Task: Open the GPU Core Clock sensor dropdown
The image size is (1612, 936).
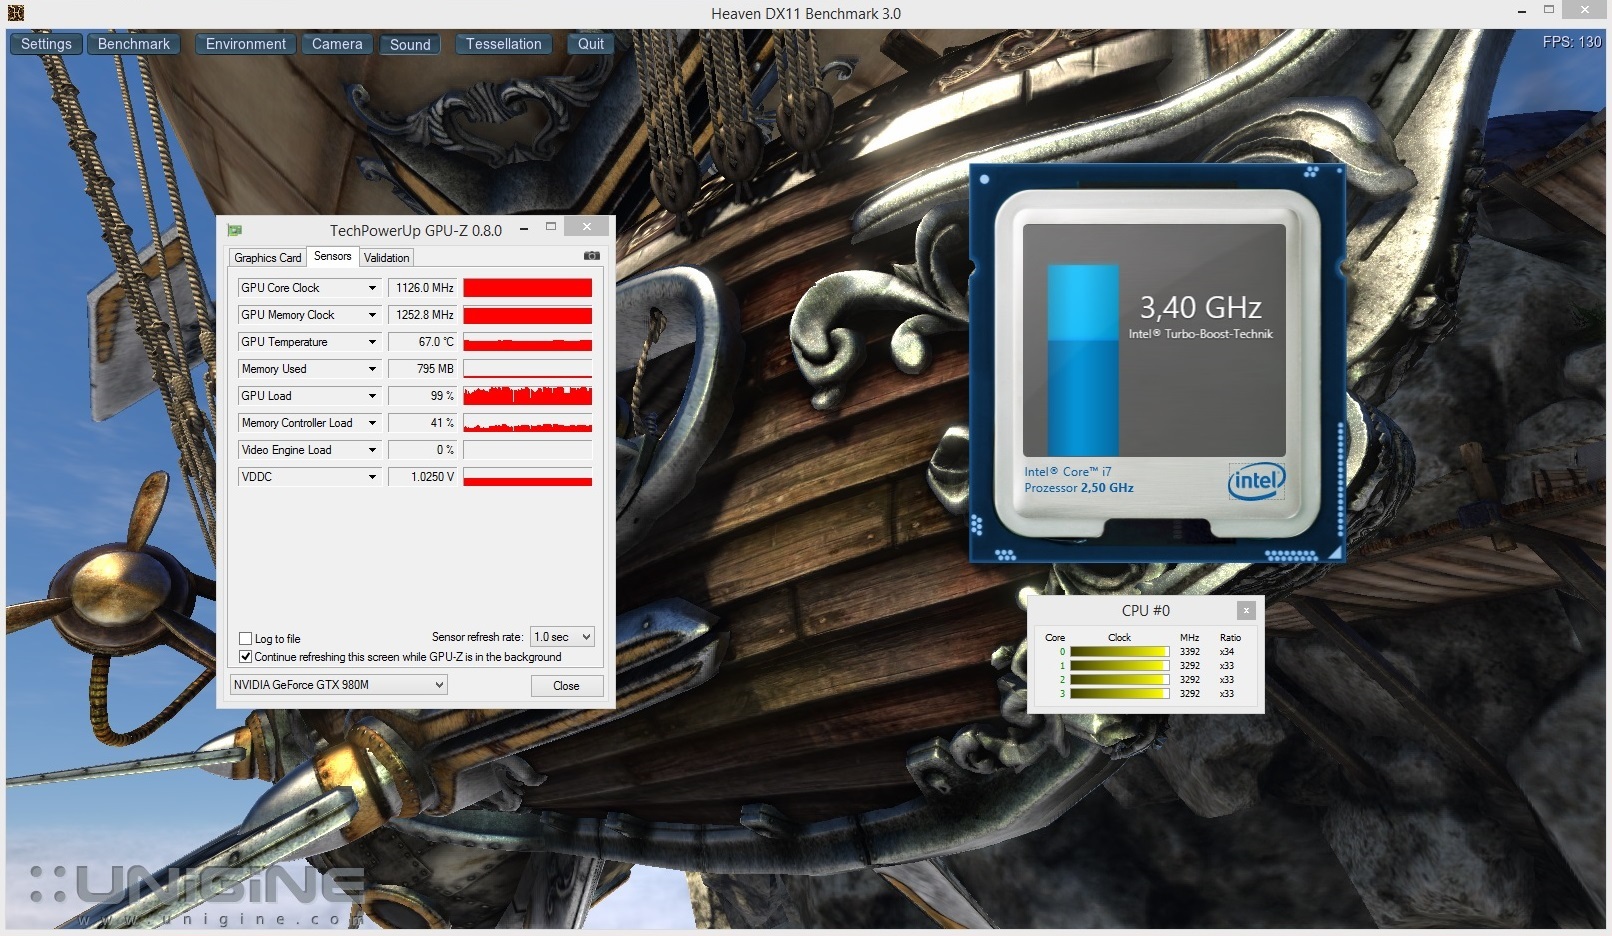Action: pyautogui.click(x=372, y=288)
